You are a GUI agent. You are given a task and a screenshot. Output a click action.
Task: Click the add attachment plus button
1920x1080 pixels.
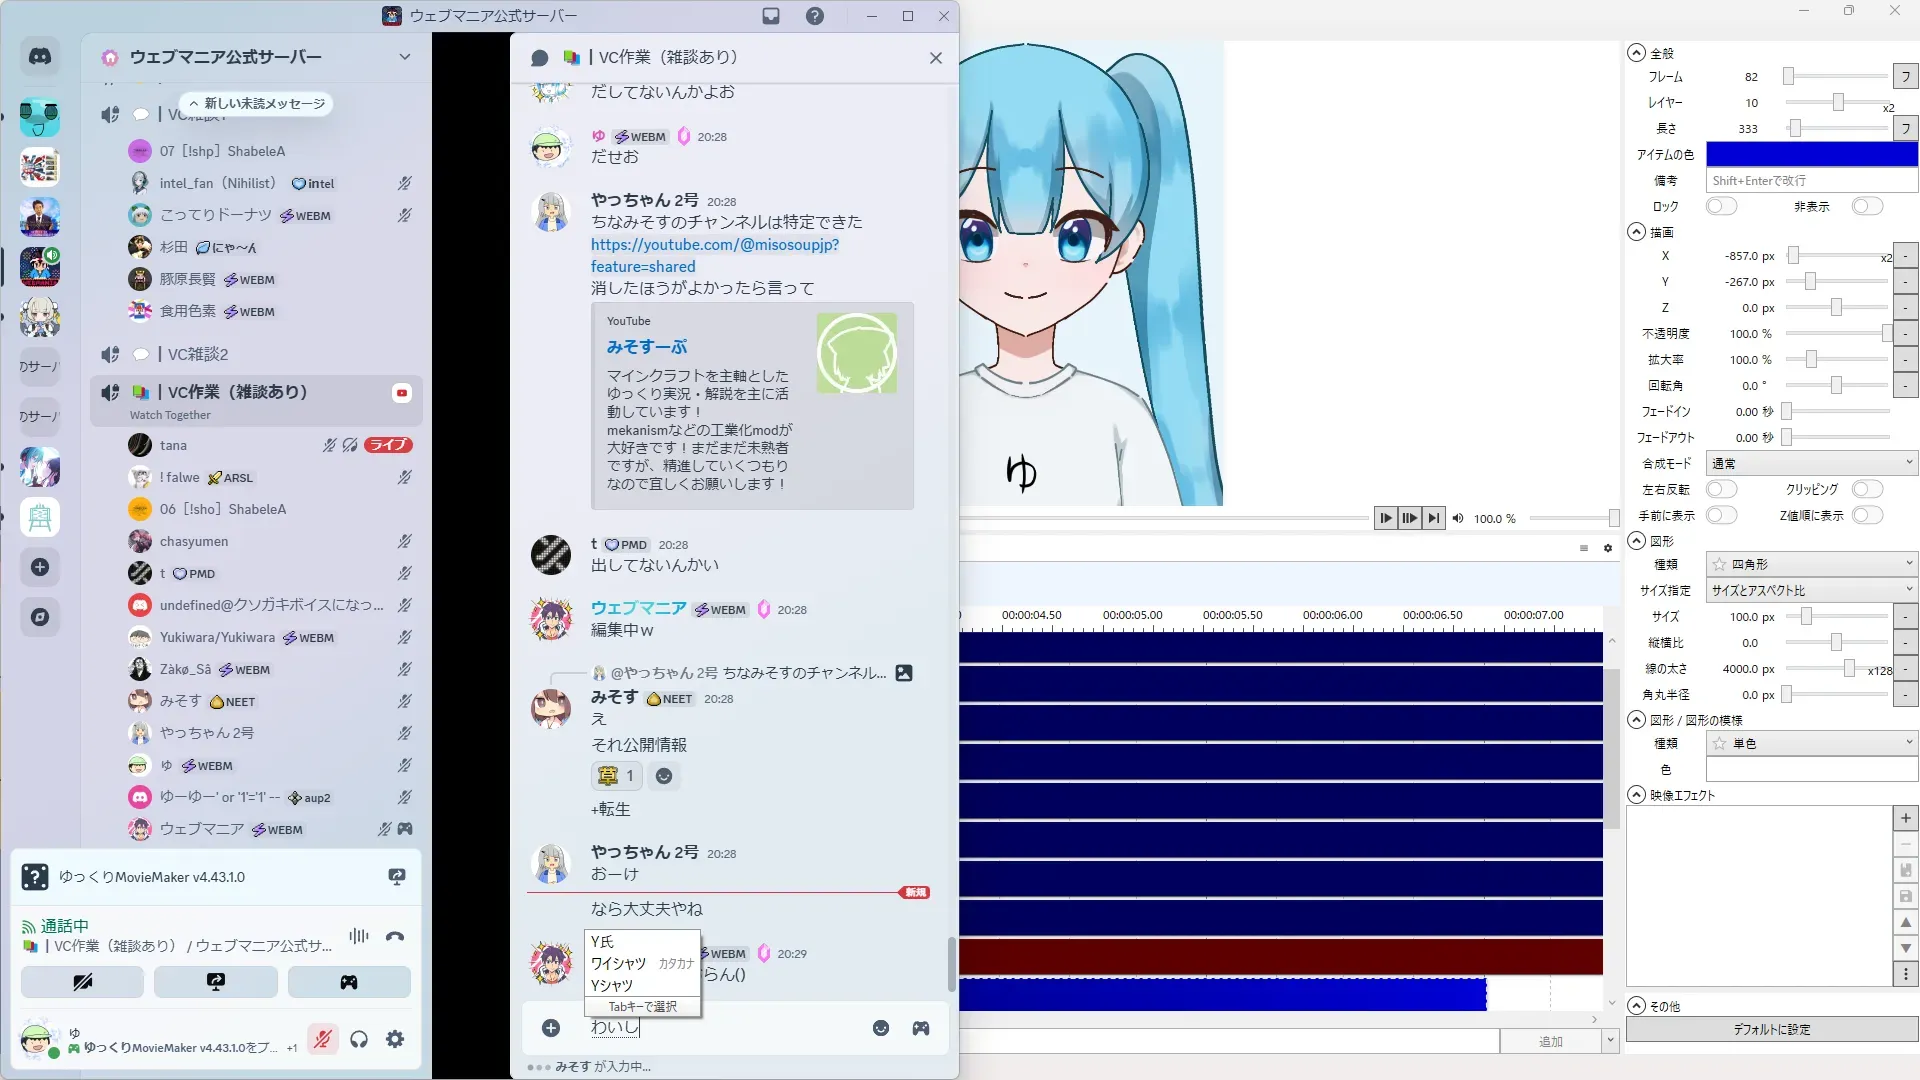point(551,1028)
